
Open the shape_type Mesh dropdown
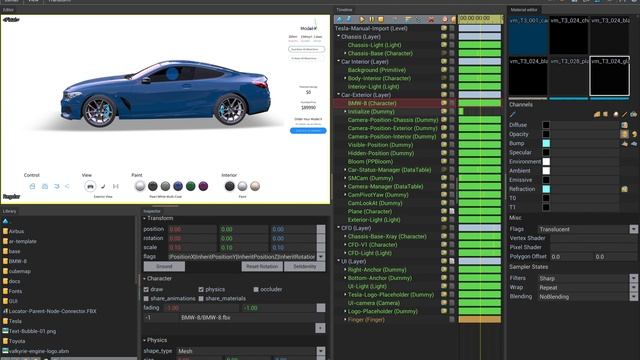(x=321, y=351)
